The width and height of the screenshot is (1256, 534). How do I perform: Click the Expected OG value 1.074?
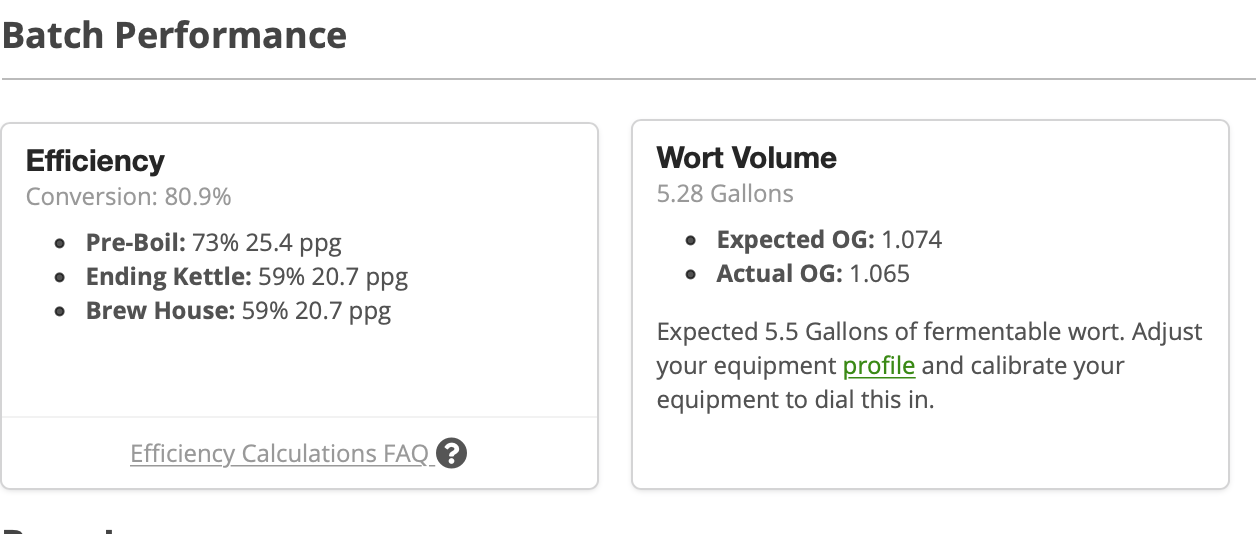[912, 240]
